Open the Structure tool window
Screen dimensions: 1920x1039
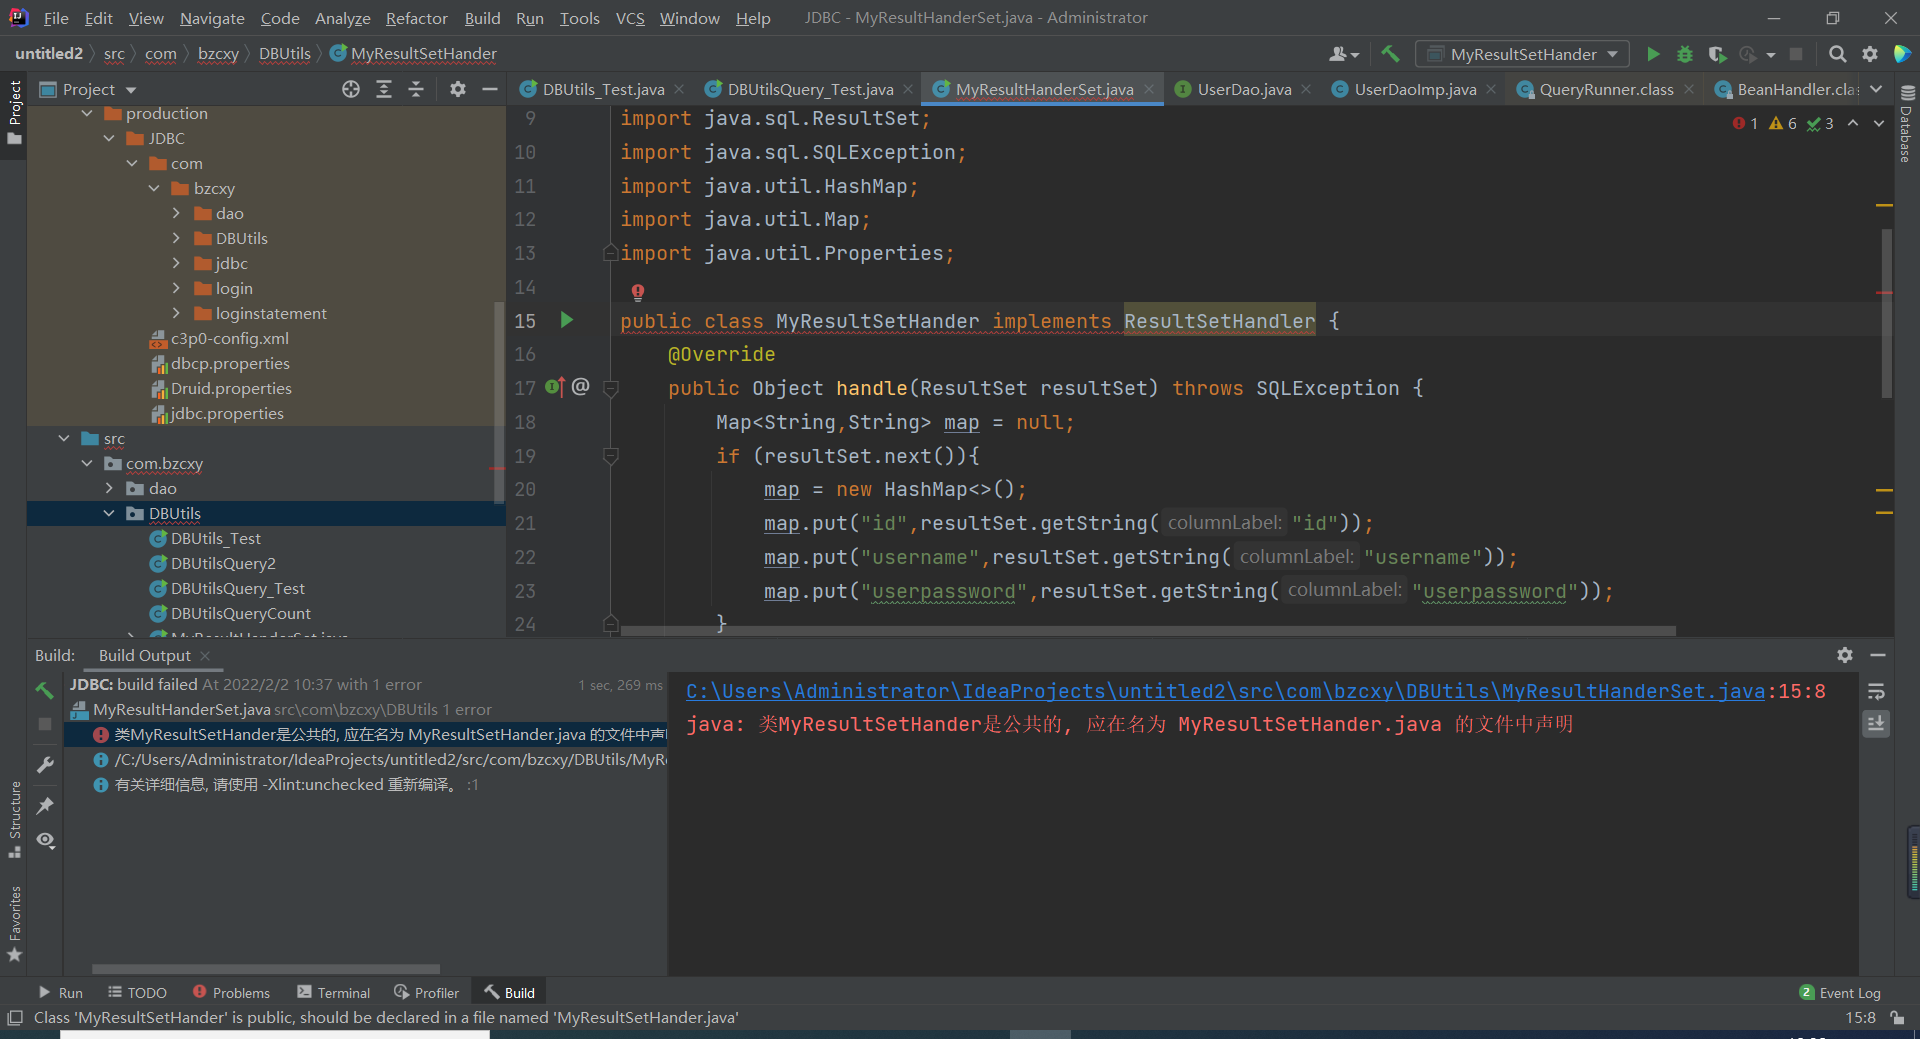pyautogui.click(x=15, y=820)
